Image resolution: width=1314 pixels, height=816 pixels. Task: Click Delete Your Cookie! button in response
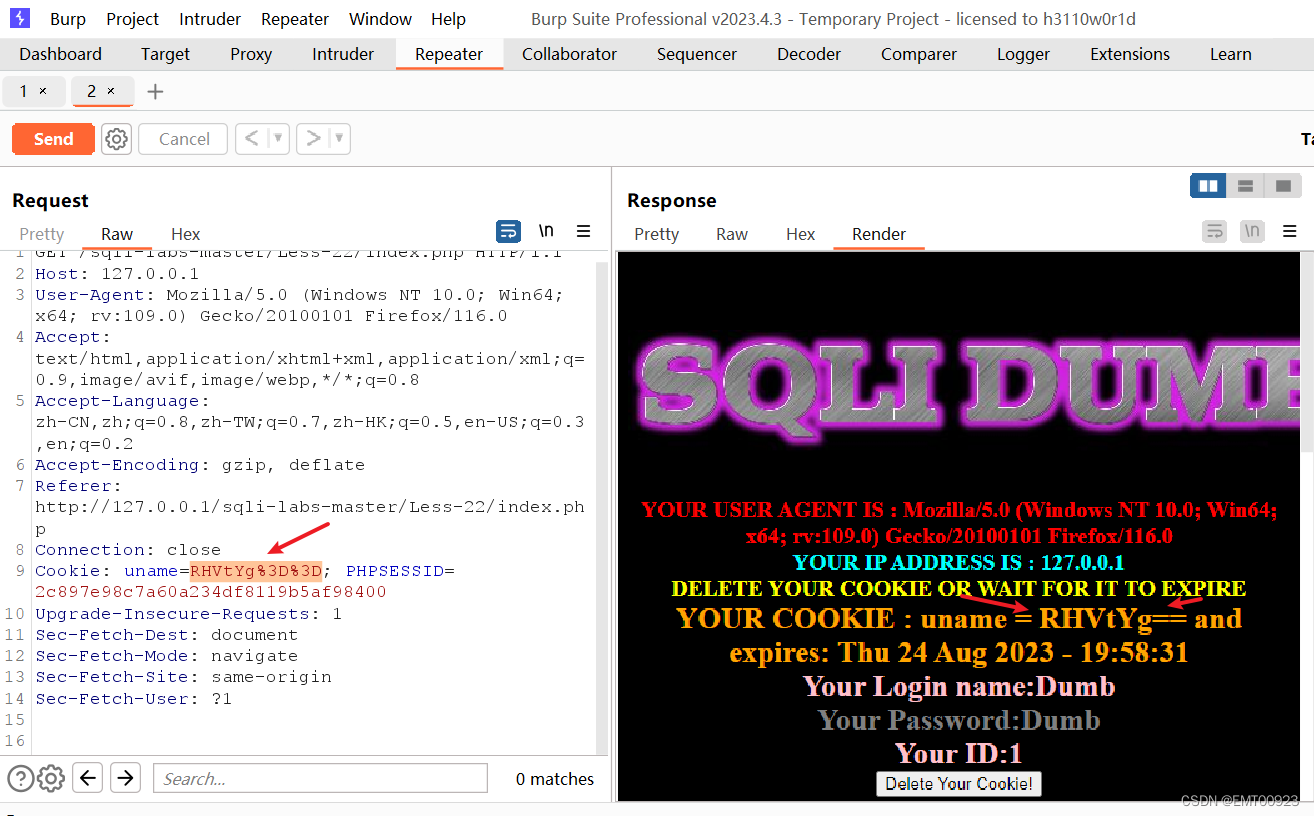[x=959, y=784]
